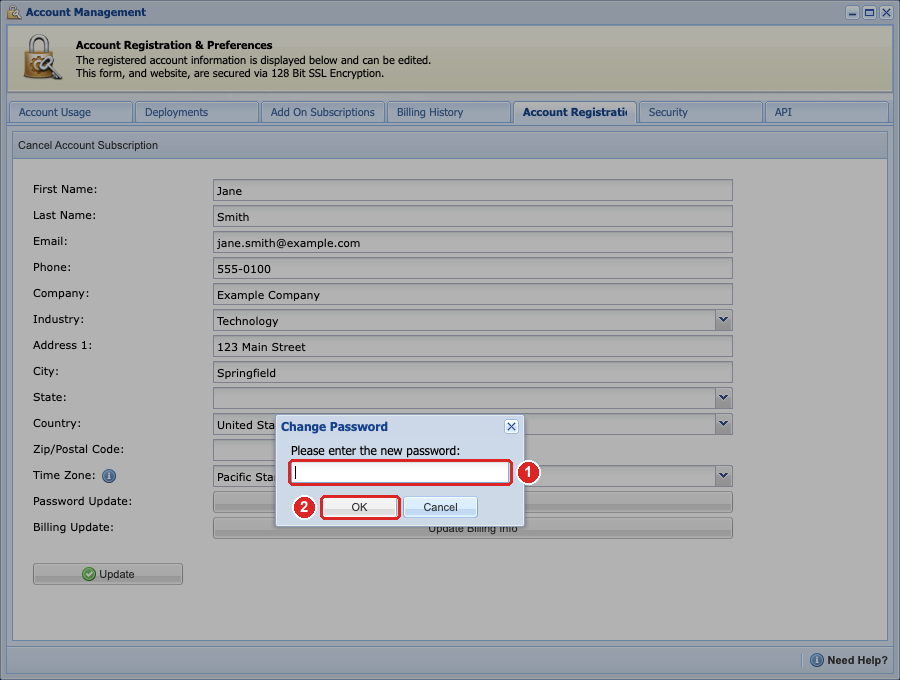
Task: Click the Update Billing Info button
Action: pos(472,528)
